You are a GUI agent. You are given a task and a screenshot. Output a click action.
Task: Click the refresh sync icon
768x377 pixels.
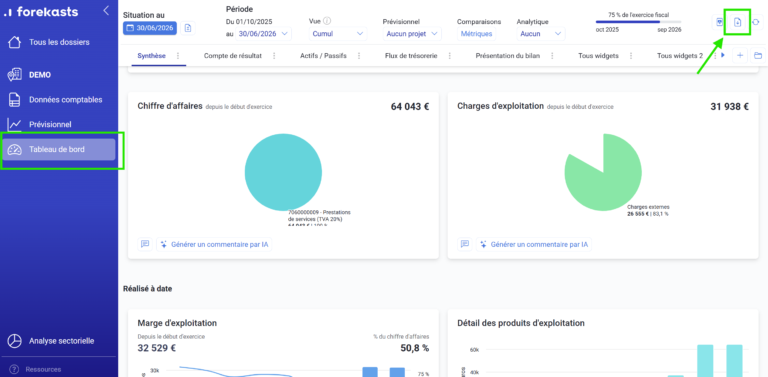756,22
